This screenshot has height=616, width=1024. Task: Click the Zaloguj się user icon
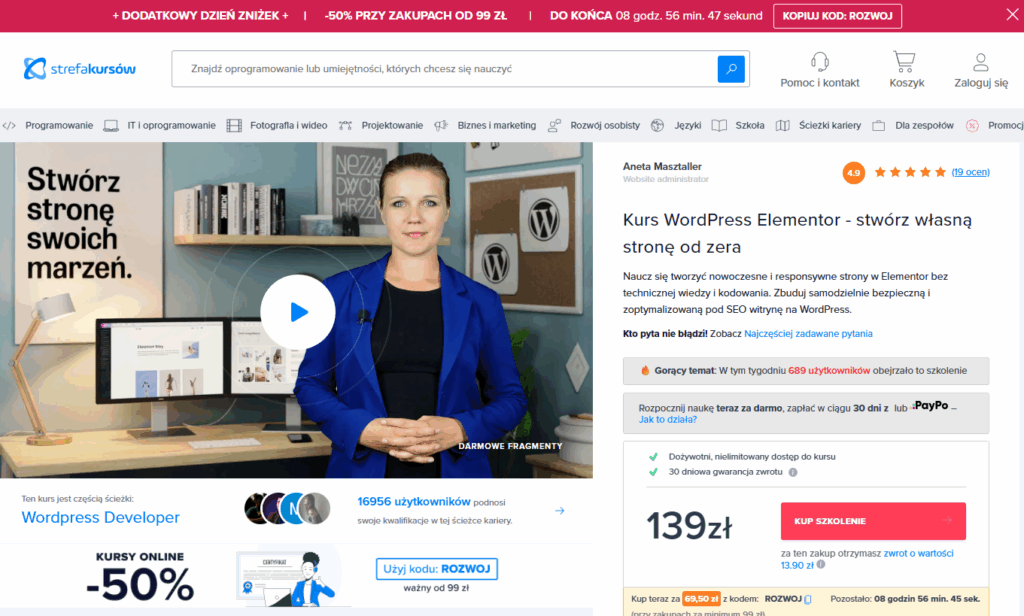click(980, 62)
